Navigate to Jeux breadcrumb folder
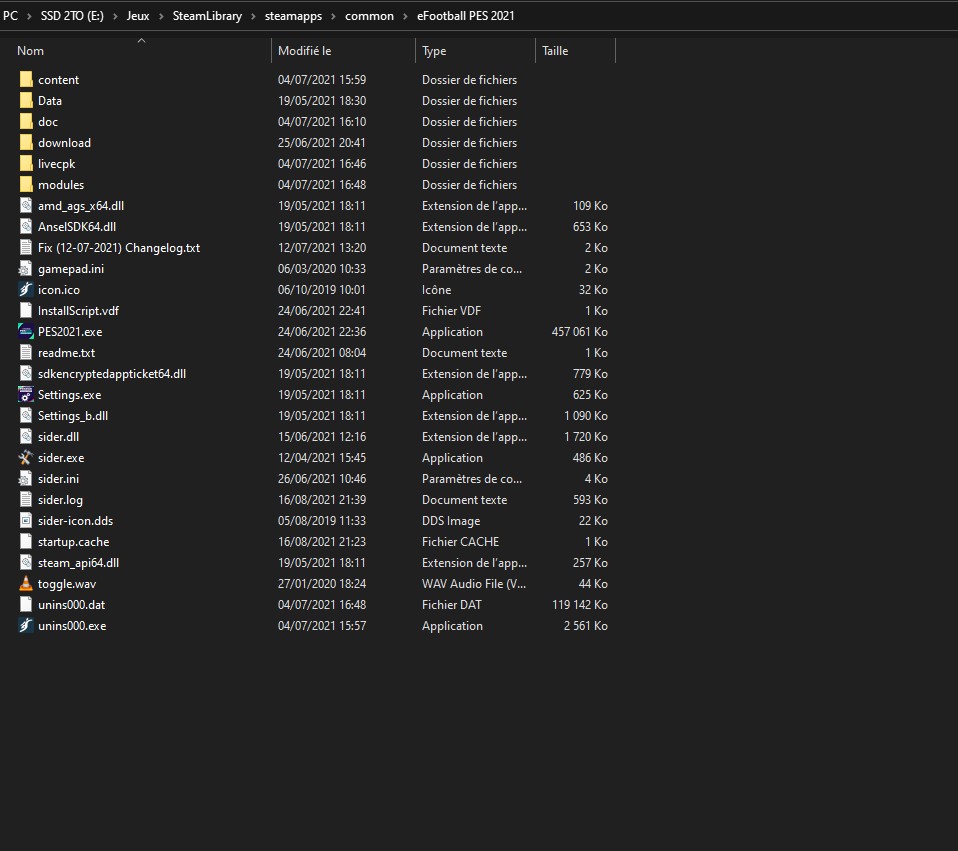The width and height of the screenshot is (958, 851). [x=138, y=16]
